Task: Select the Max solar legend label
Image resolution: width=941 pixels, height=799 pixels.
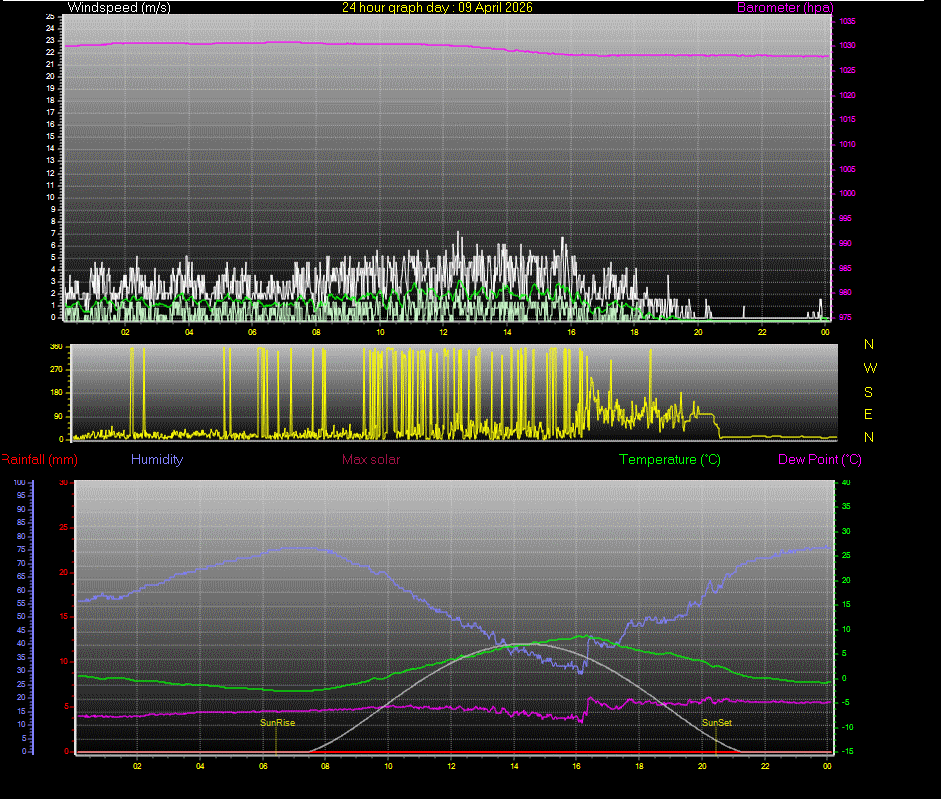Action: 371,459
